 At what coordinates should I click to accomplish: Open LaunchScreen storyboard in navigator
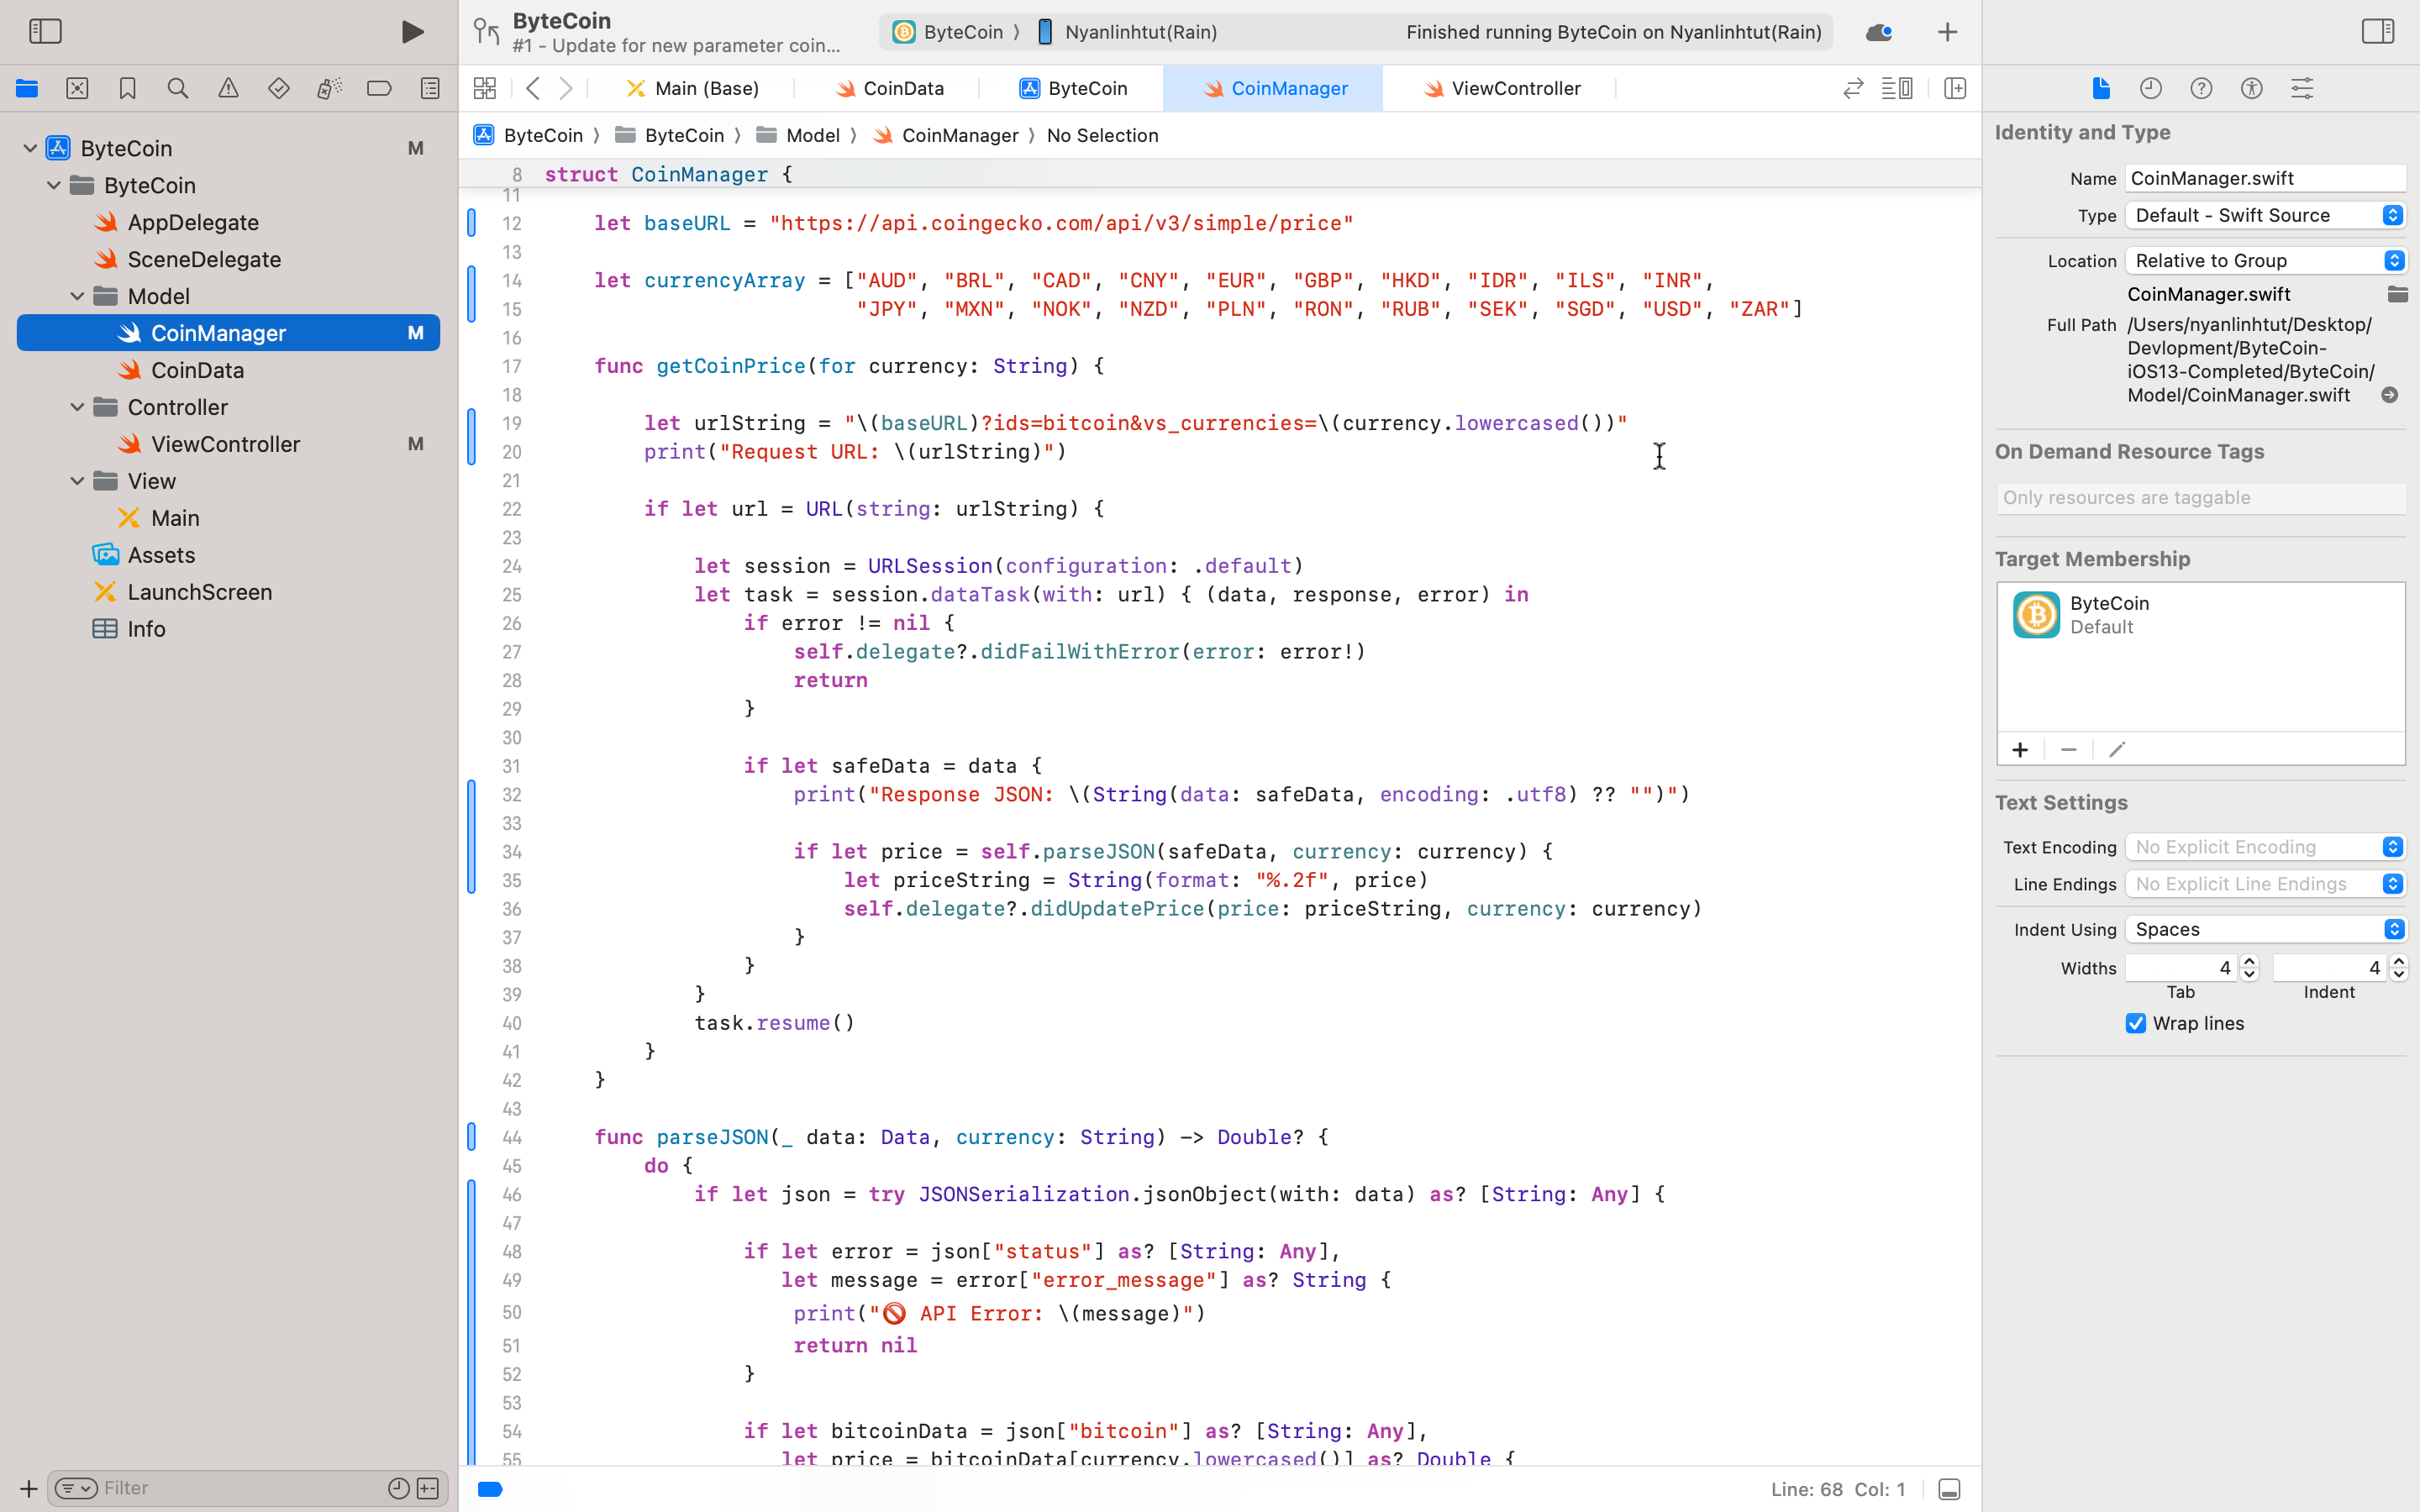tap(199, 592)
